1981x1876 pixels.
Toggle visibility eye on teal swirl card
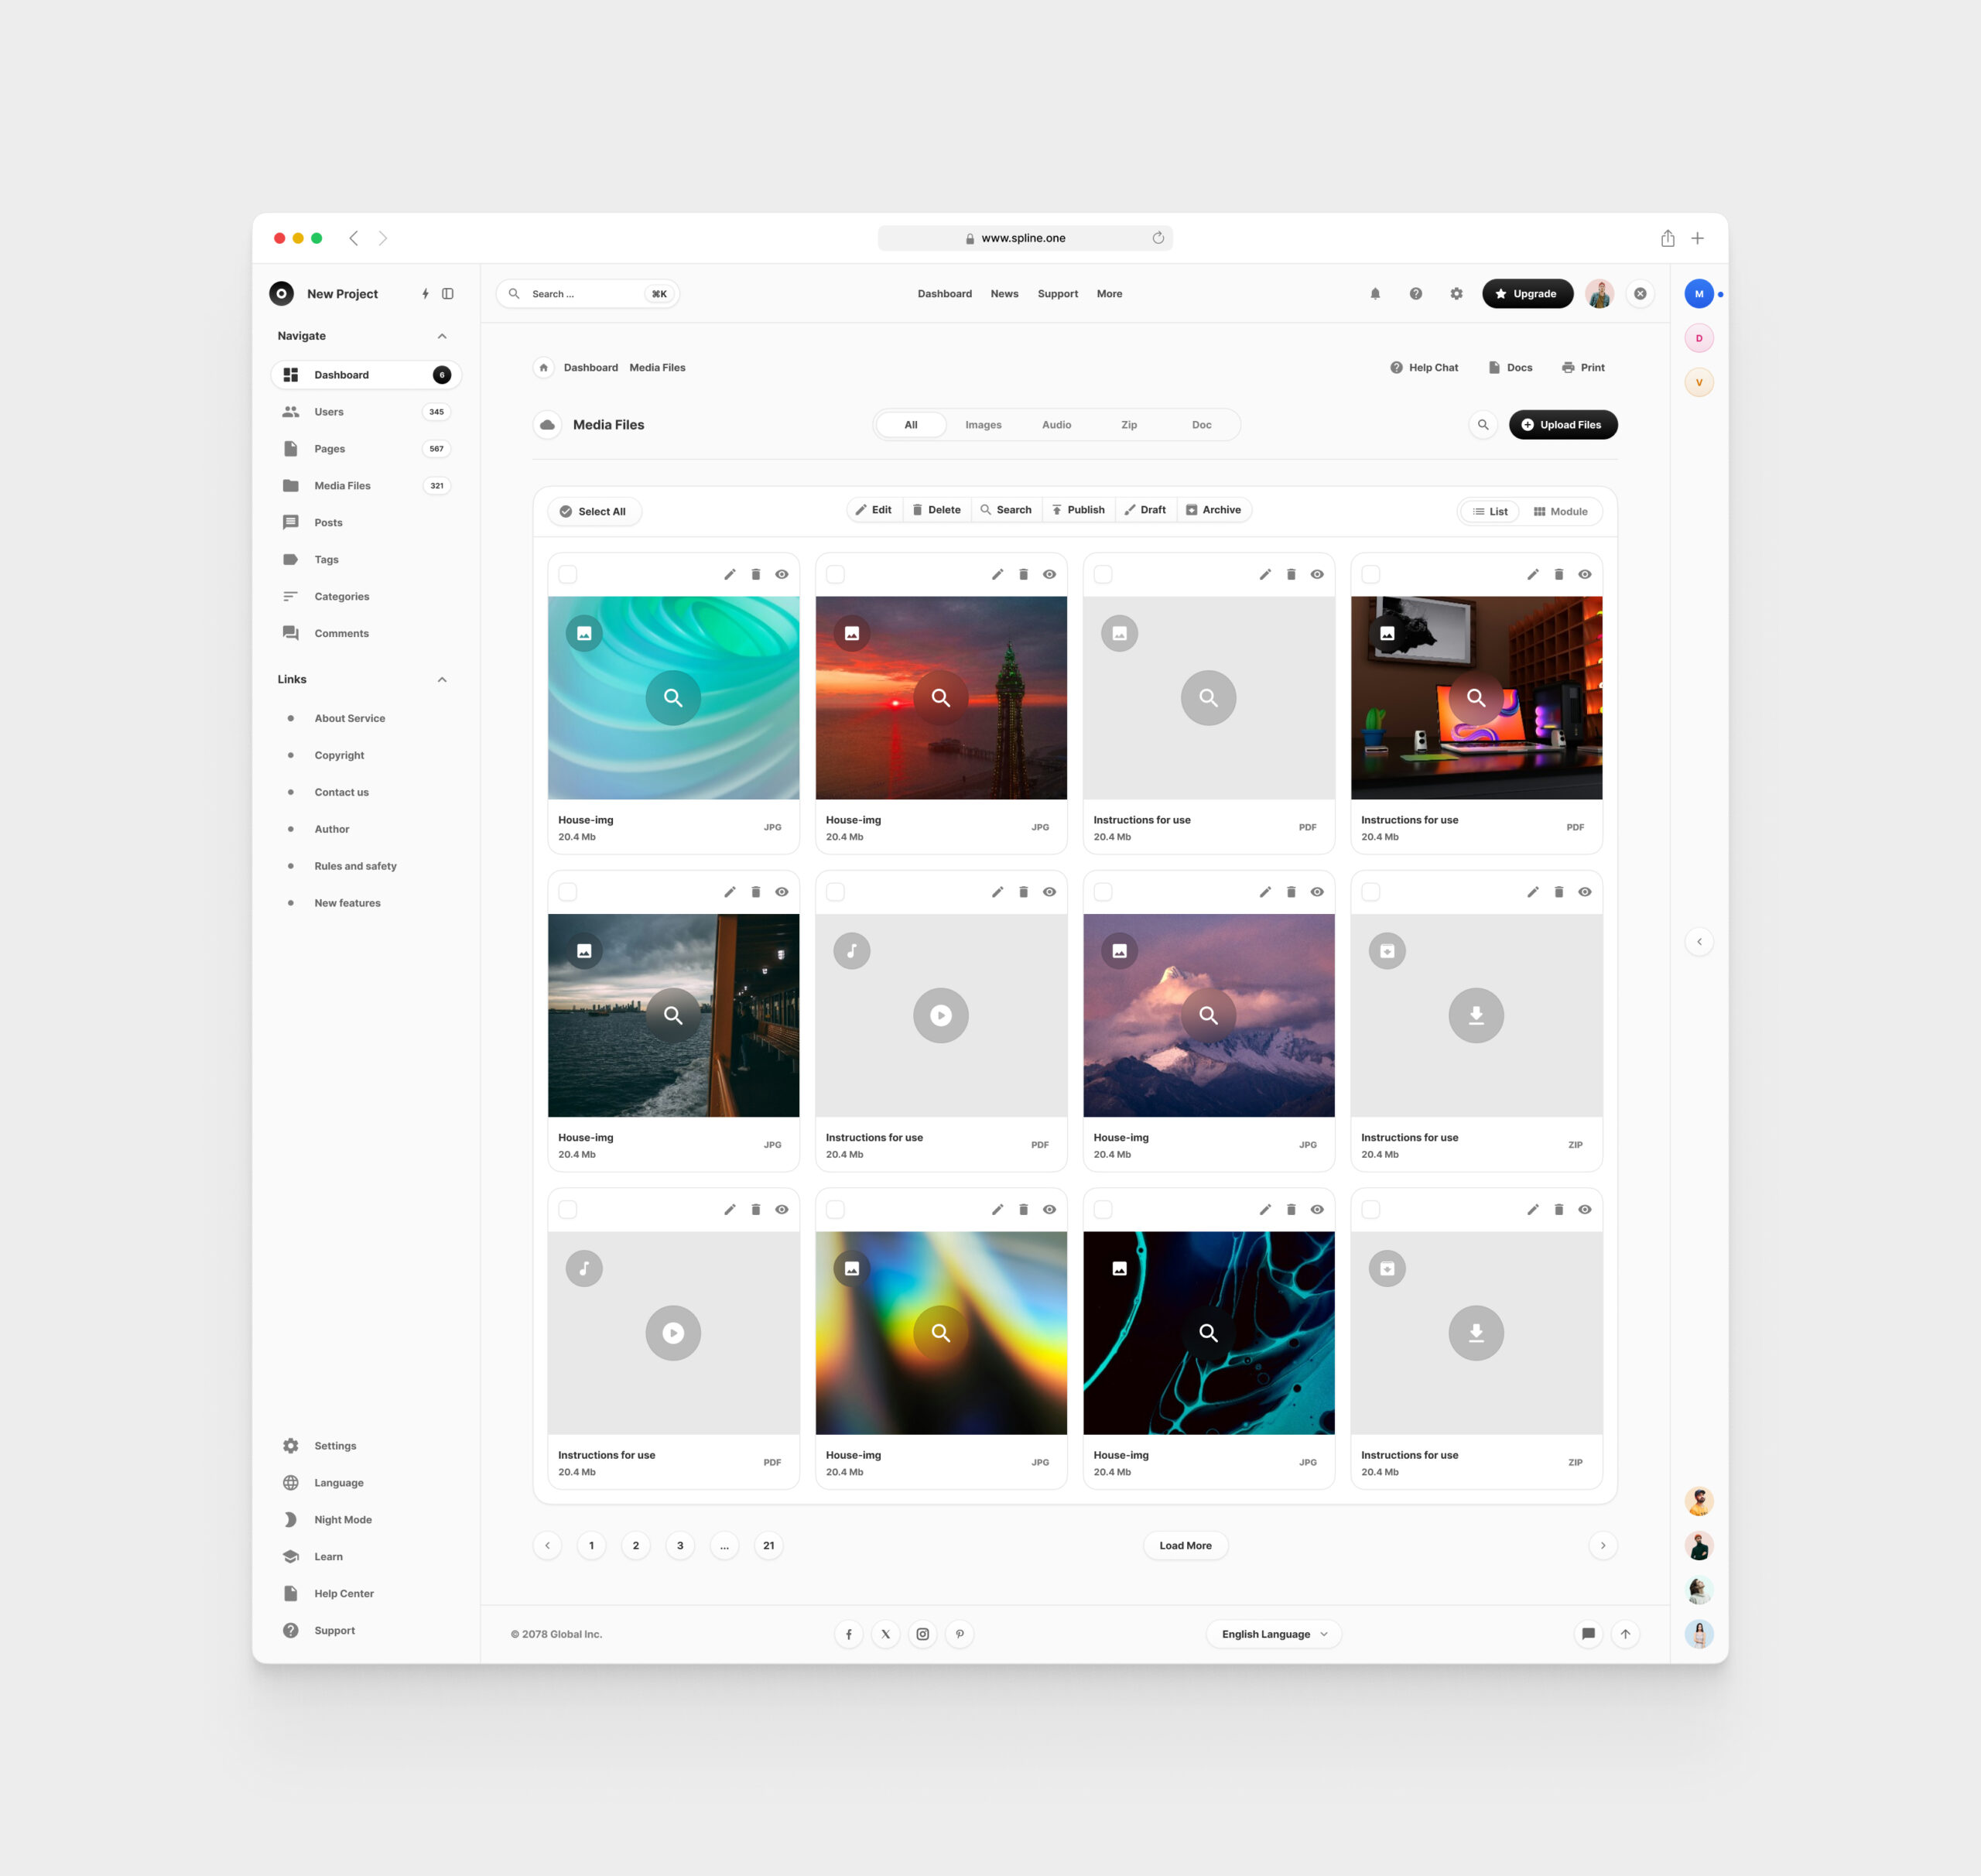782,574
